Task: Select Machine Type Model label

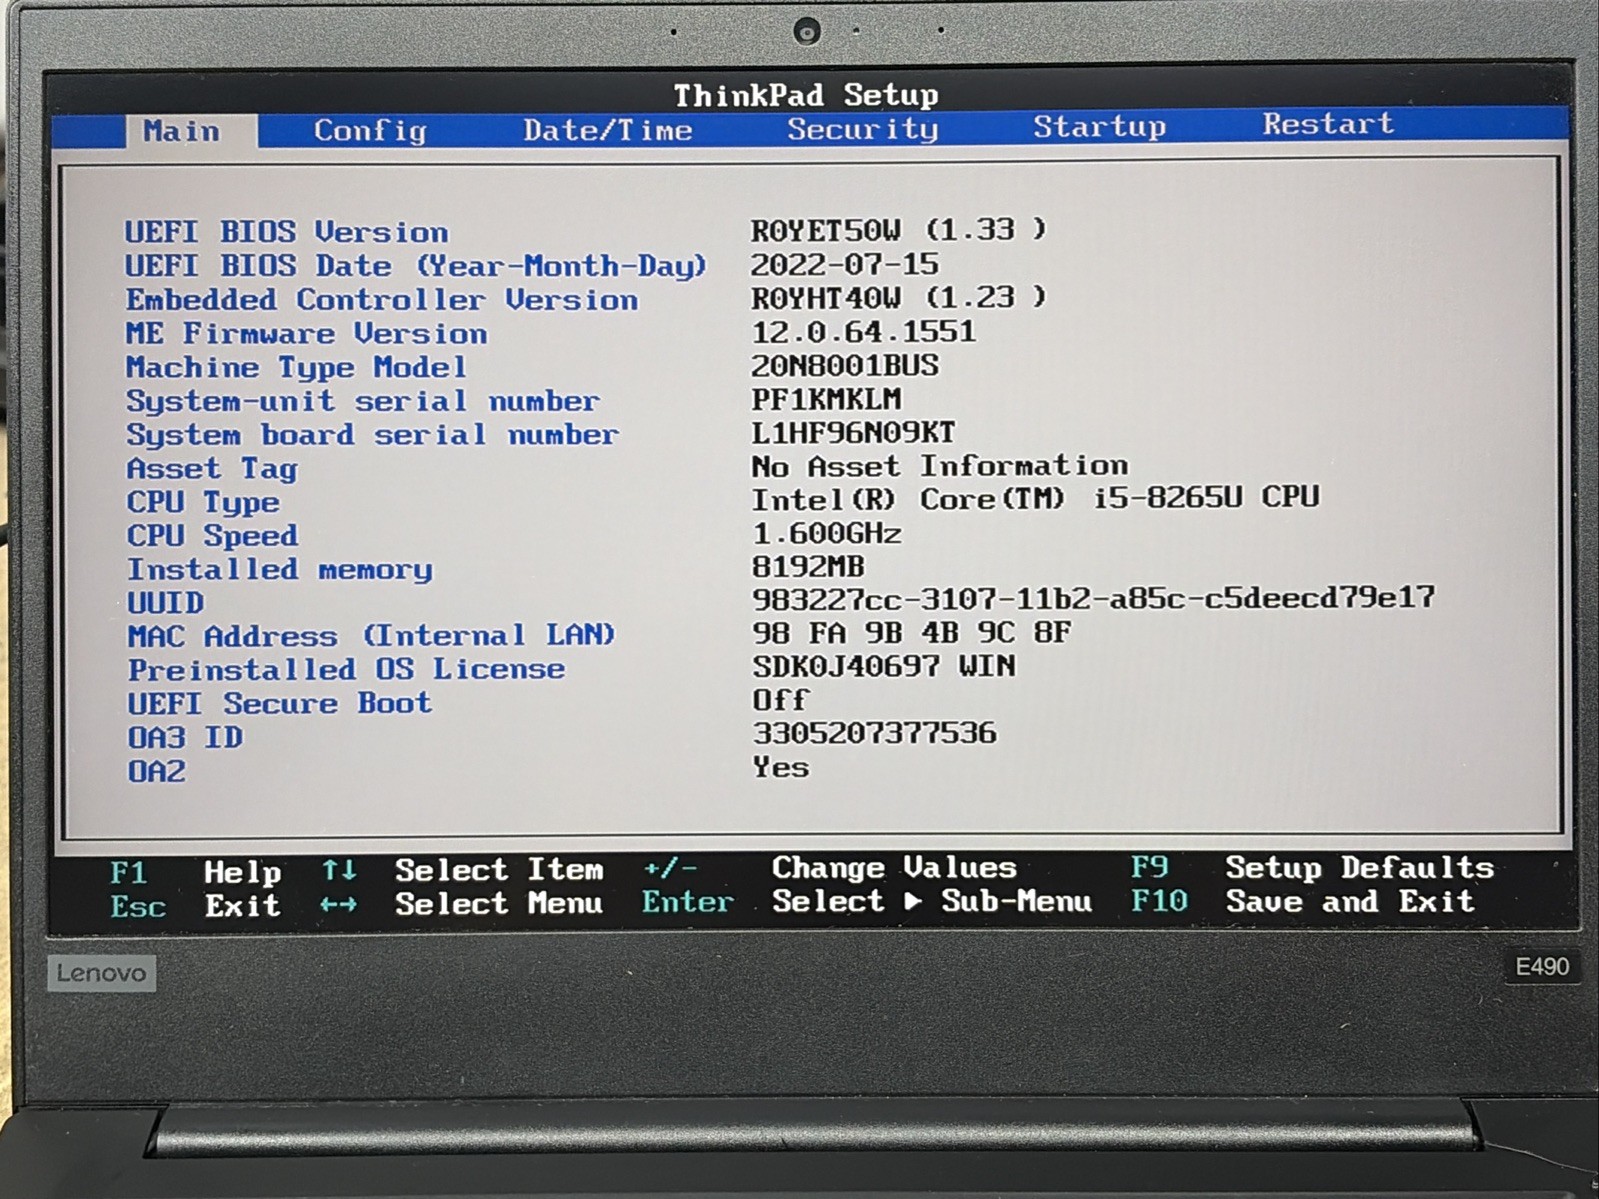Action: point(296,368)
